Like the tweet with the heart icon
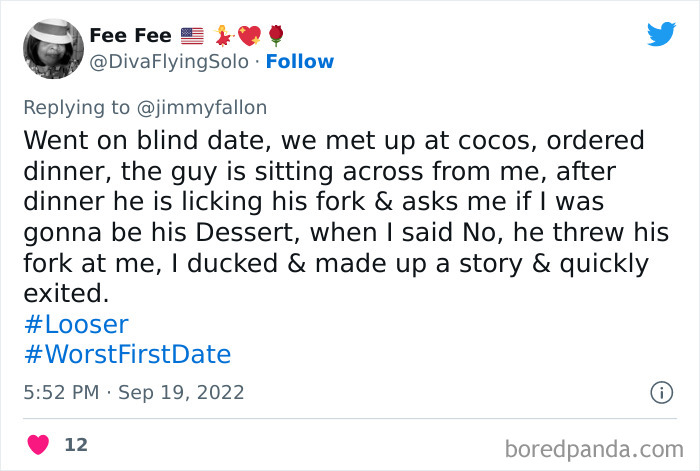The width and height of the screenshot is (700, 471). click(38, 444)
